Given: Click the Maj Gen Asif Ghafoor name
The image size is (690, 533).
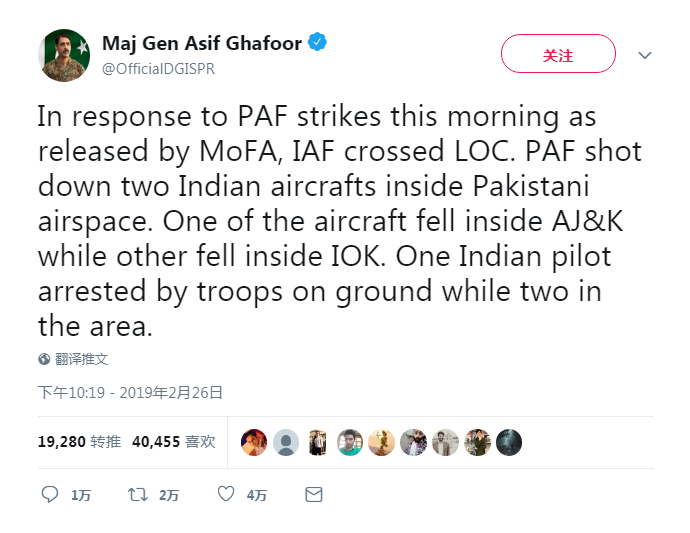Looking at the screenshot, I should pos(202,44).
